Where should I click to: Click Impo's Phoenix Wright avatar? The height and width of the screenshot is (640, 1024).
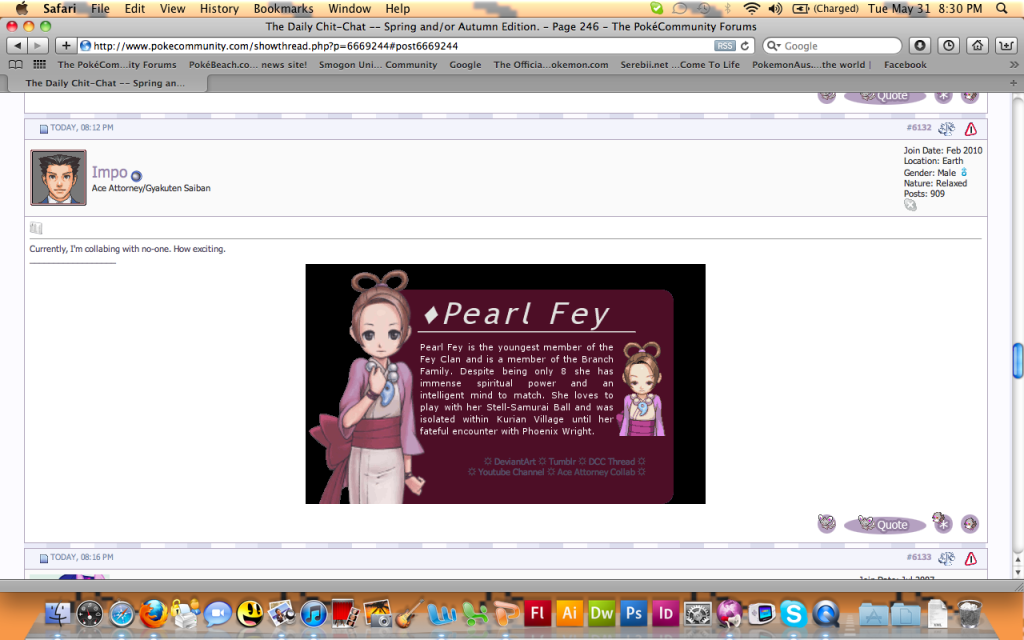point(58,178)
